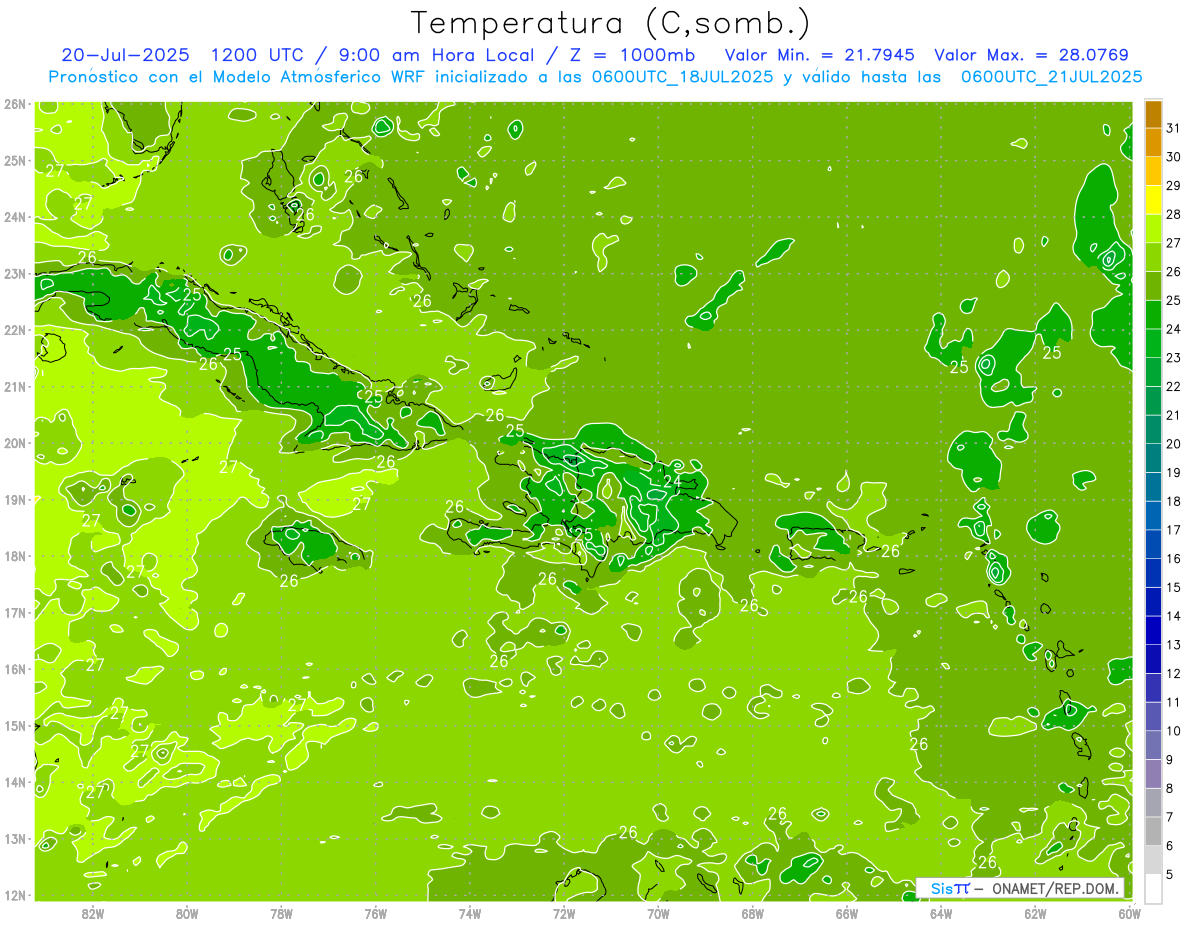Click the "70W" longitude axis label

point(658,913)
